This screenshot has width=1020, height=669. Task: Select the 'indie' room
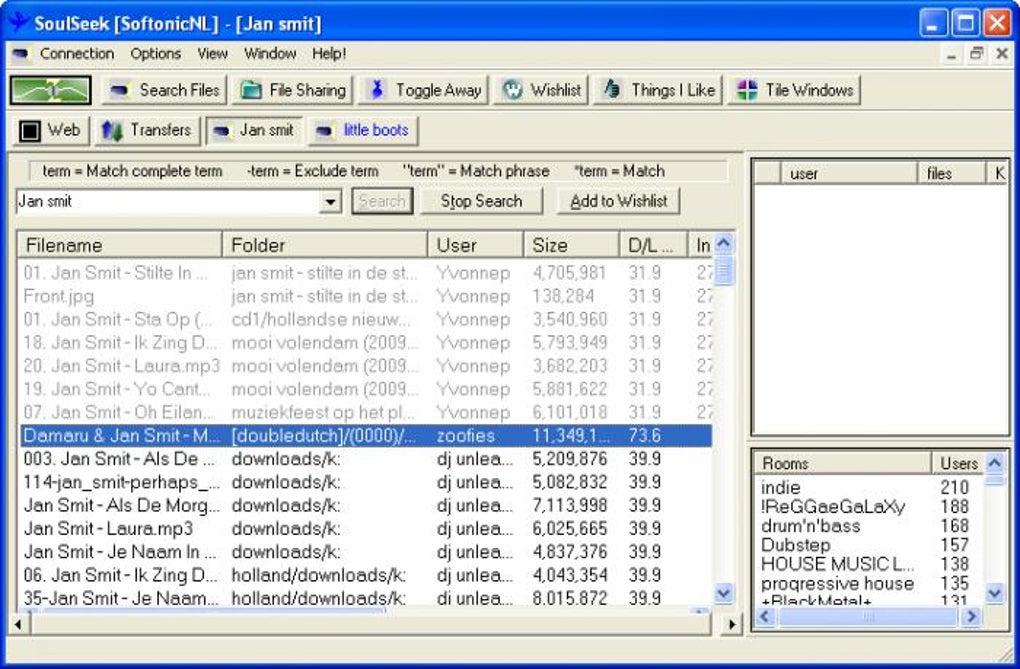pyautogui.click(x=781, y=487)
